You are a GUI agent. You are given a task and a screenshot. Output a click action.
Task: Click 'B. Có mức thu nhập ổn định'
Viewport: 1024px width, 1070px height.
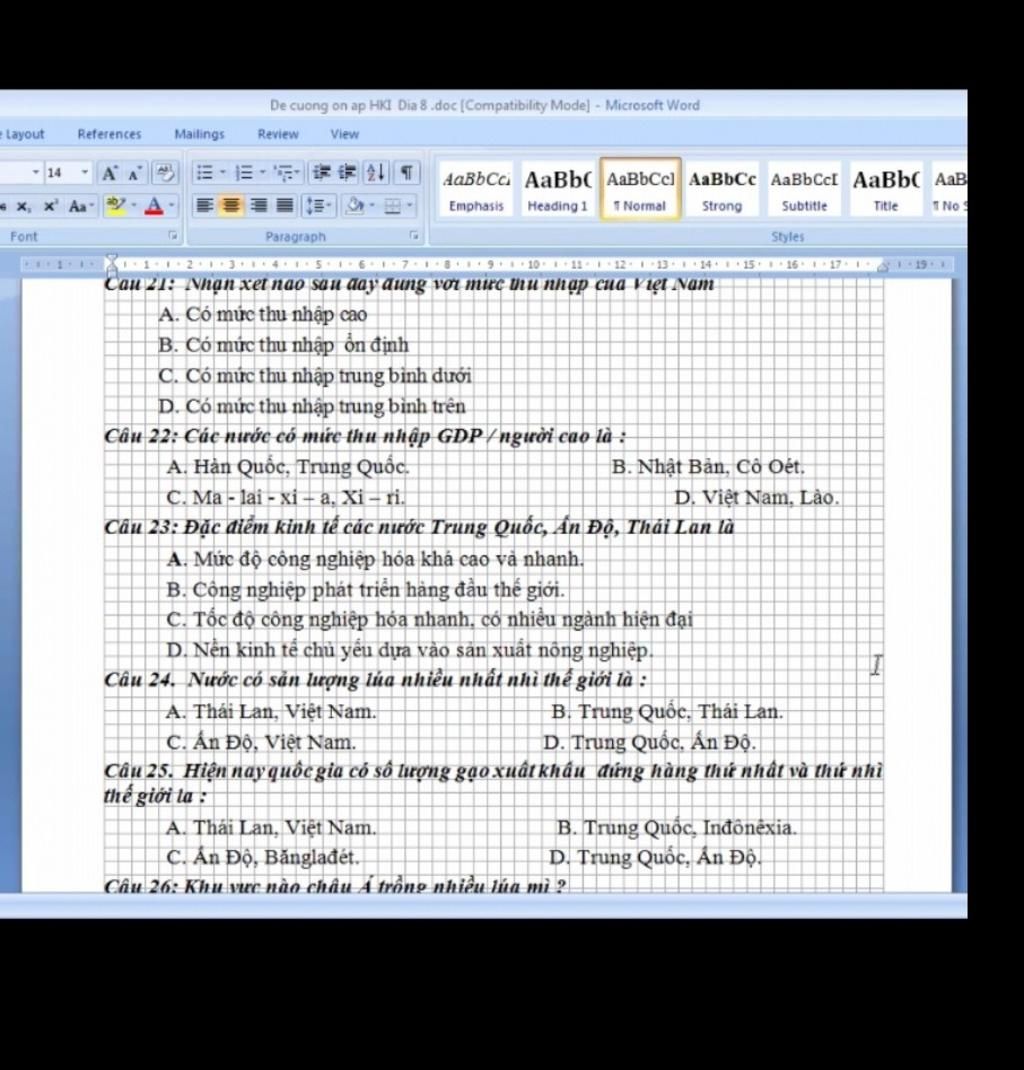pyautogui.click(x=284, y=345)
